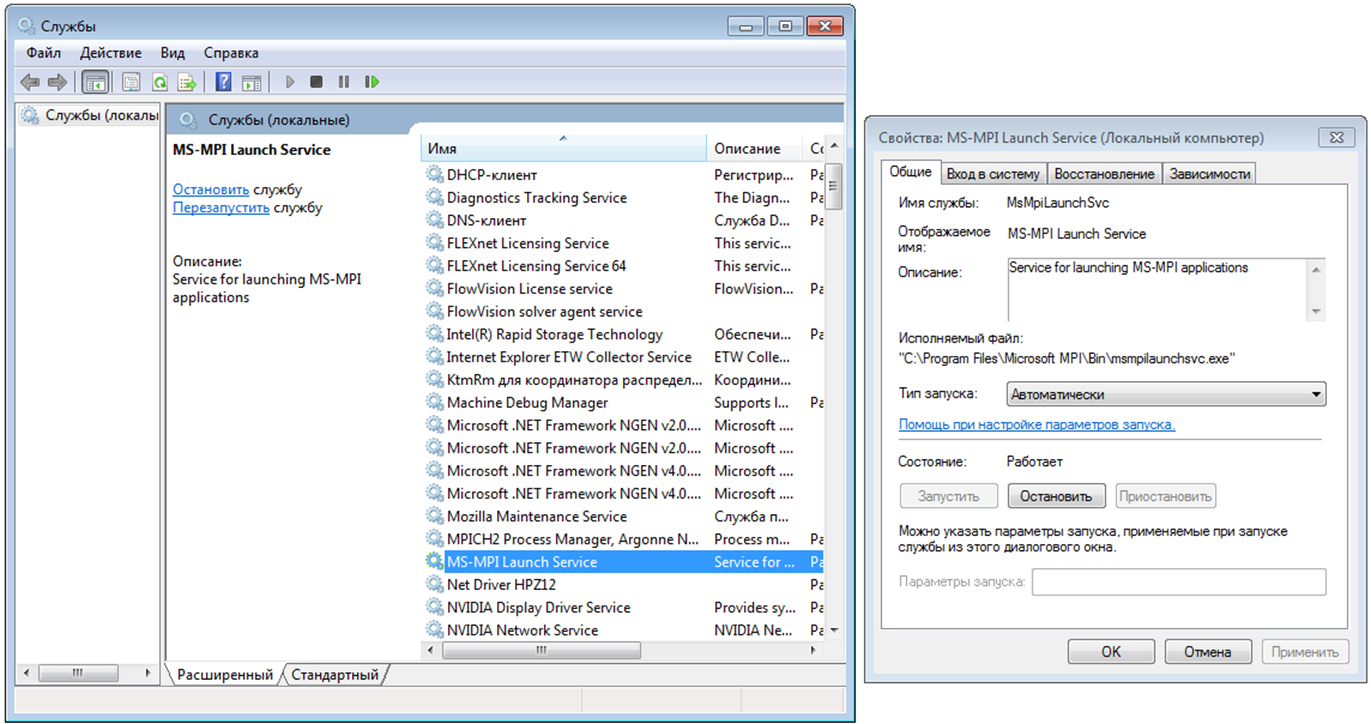Click gear icon of NVIDIA Network Service
Screen dimensions: 1371x724
[435, 630]
